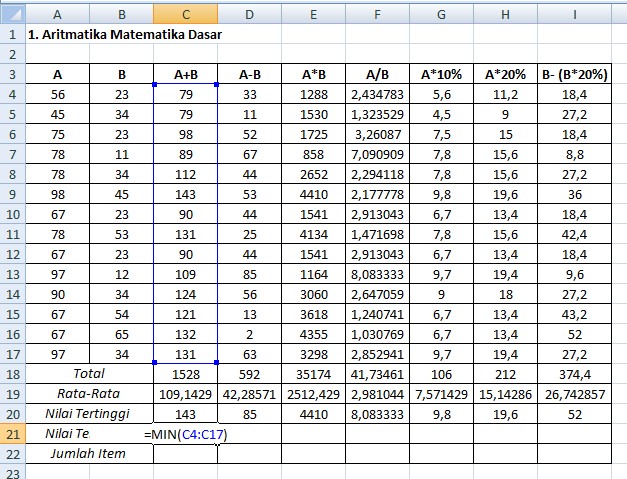This screenshot has width=627, height=479.
Task: Select cell with value 7,090909
Action: 377,154
